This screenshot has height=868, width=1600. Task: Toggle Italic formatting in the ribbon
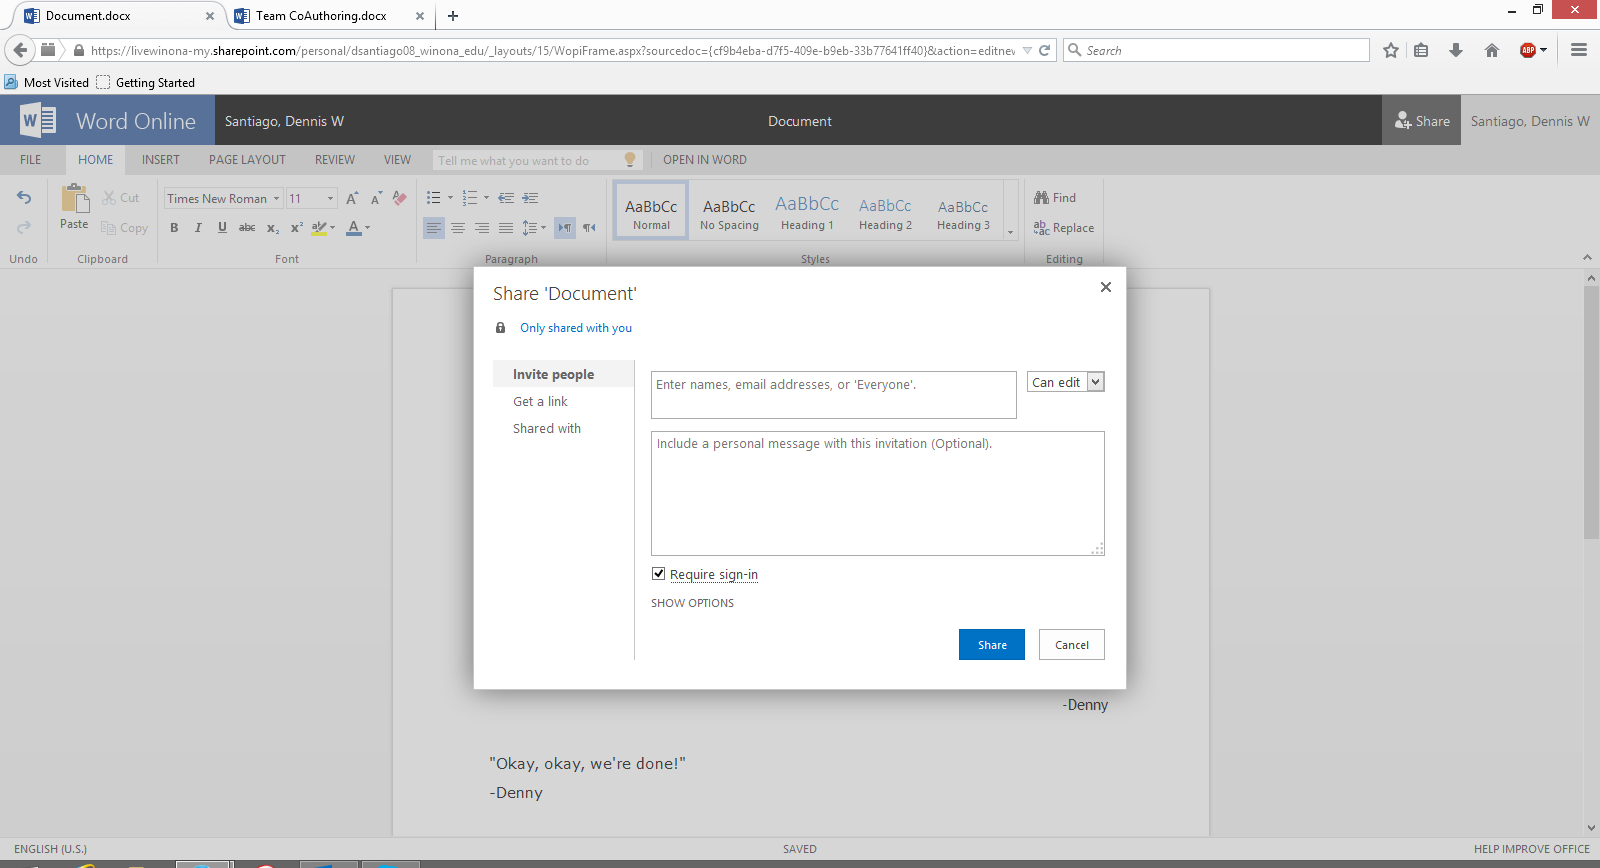click(198, 228)
